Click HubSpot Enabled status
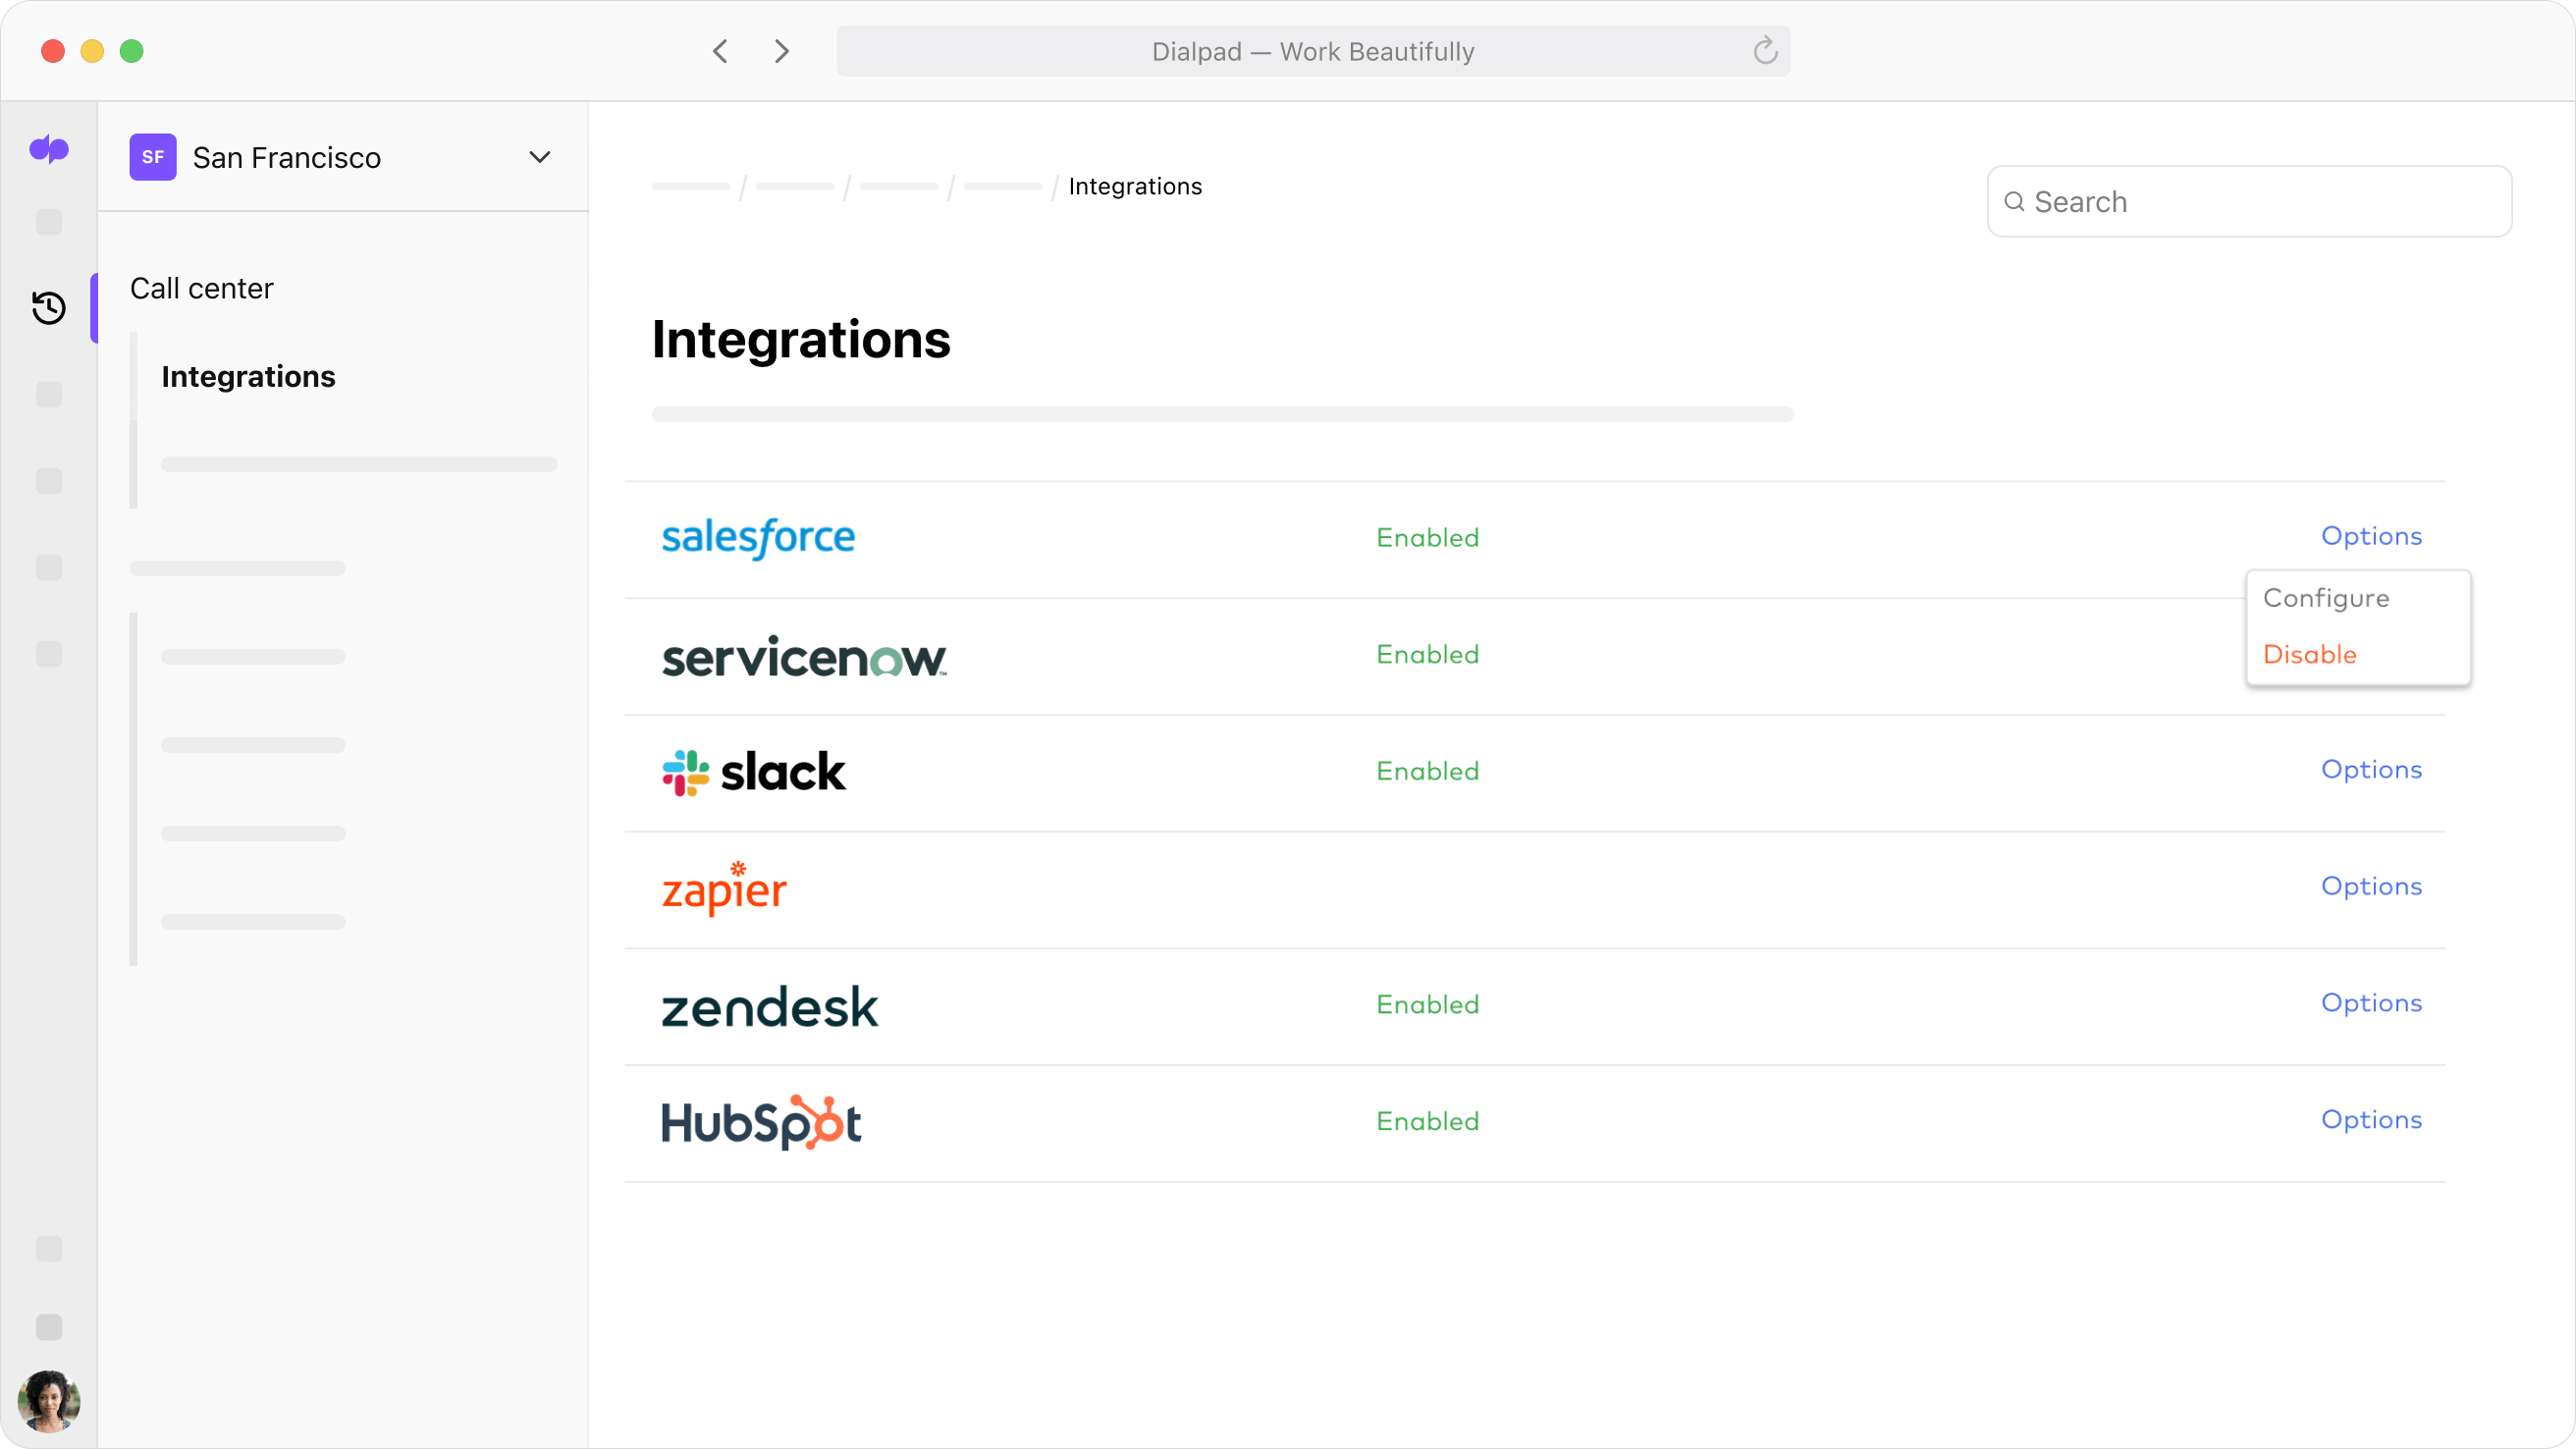This screenshot has width=2576, height=1449. point(1427,1122)
